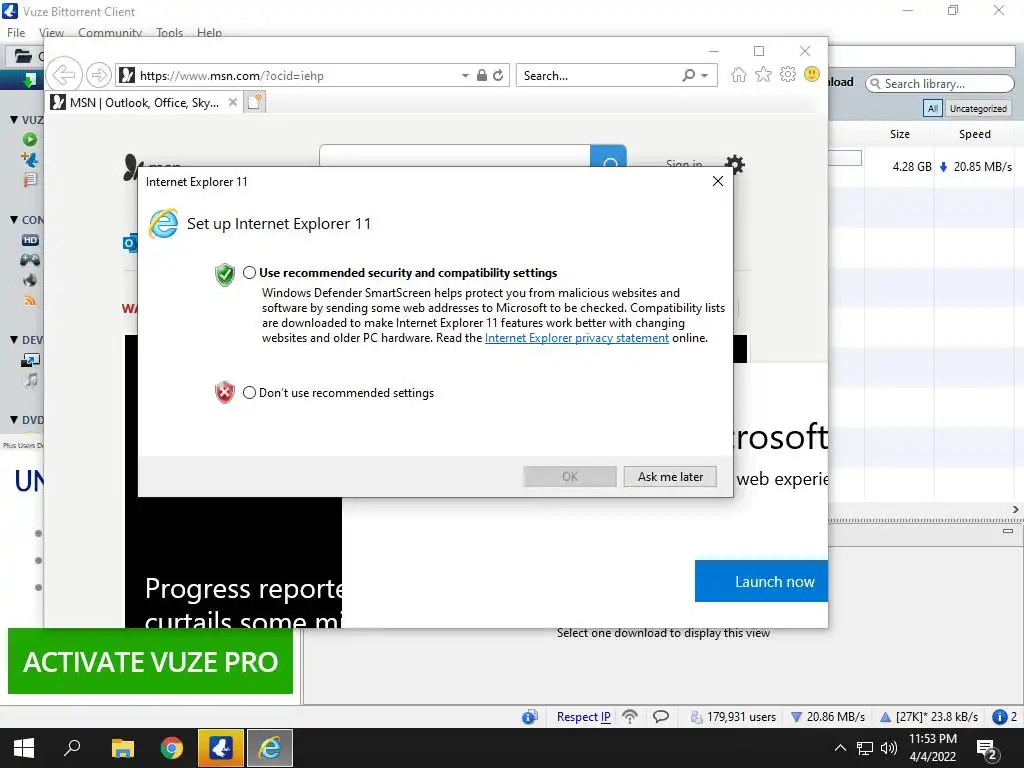This screenshot has height=768, width=1024.
Task: Click the IE refresh page icon
Action: click(498, 75)
